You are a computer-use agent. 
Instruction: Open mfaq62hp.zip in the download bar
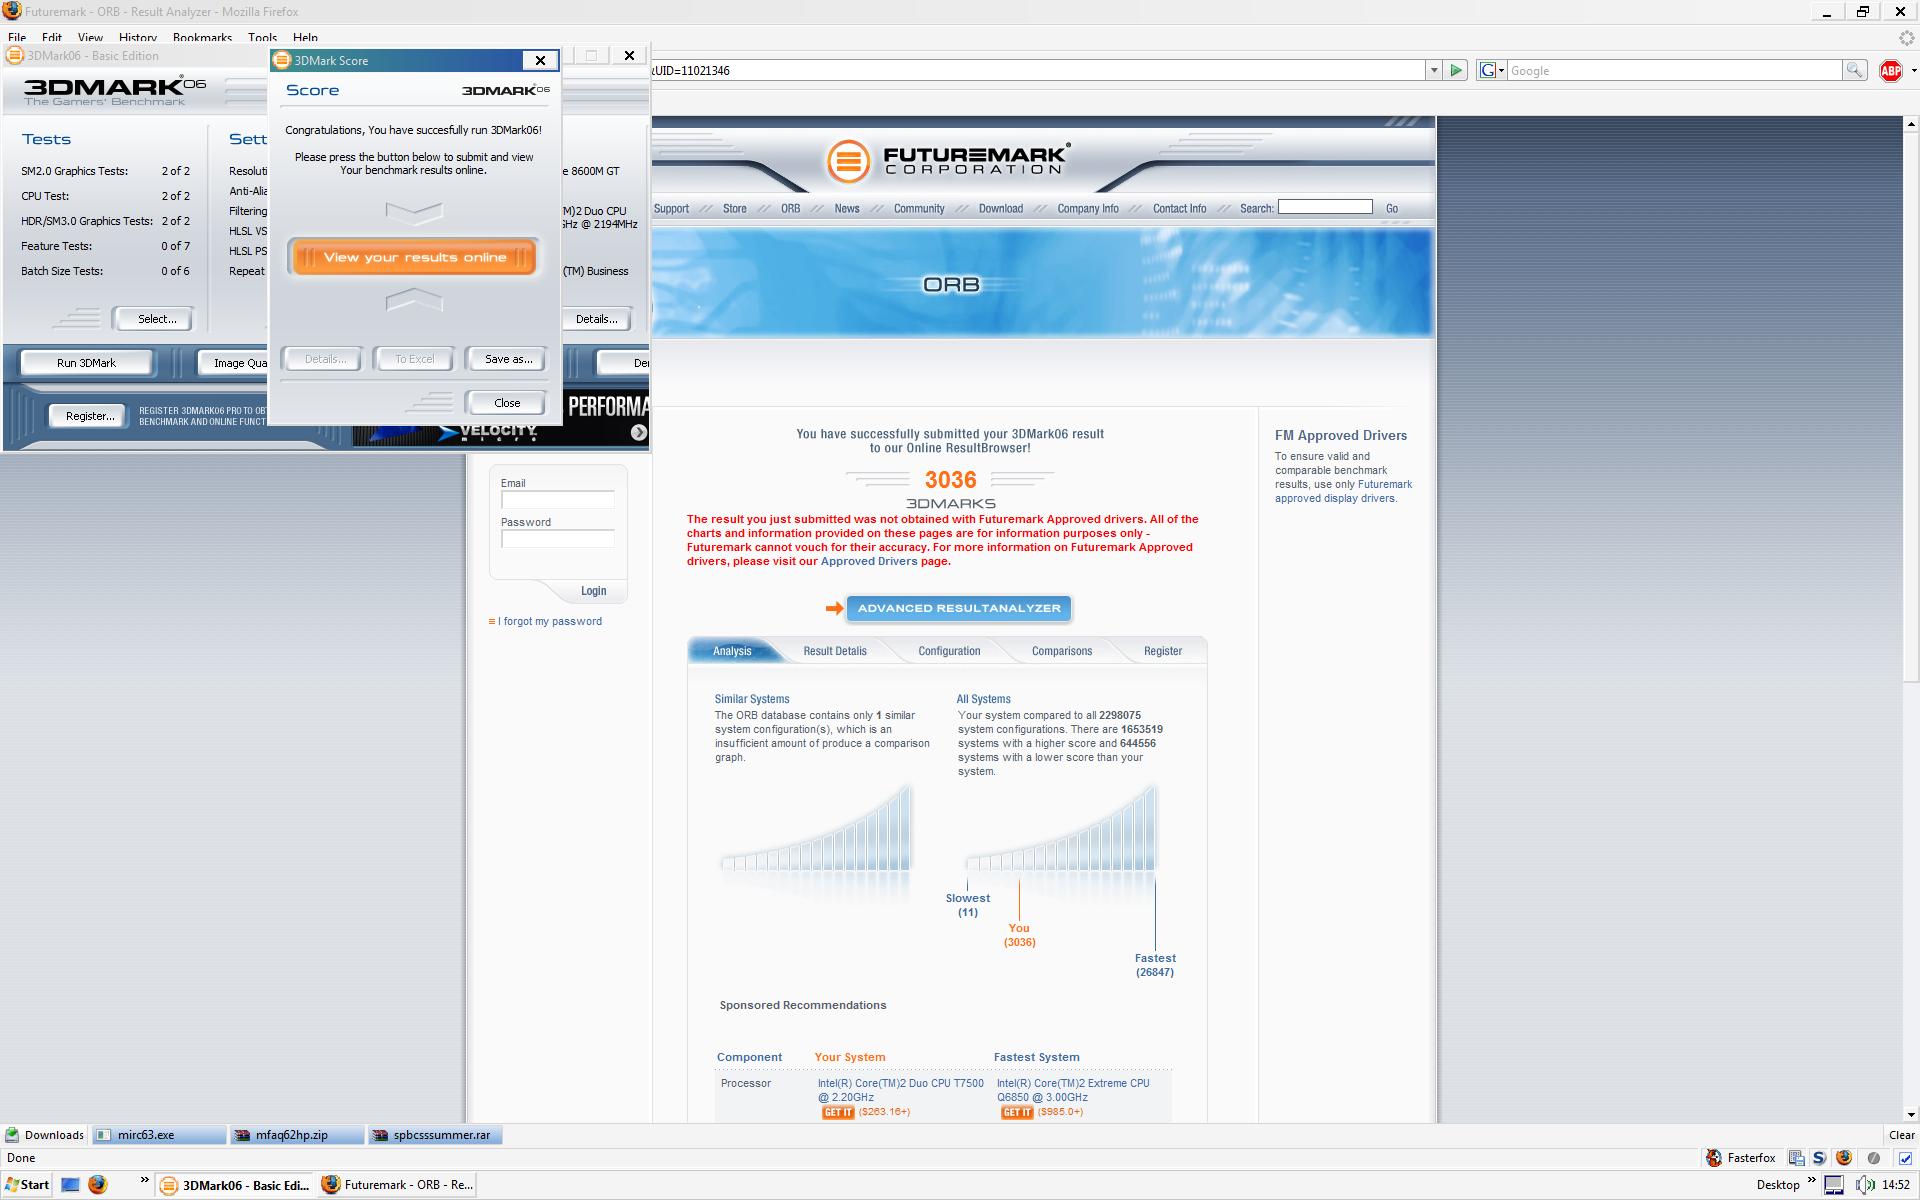(x=296, y=1135)
